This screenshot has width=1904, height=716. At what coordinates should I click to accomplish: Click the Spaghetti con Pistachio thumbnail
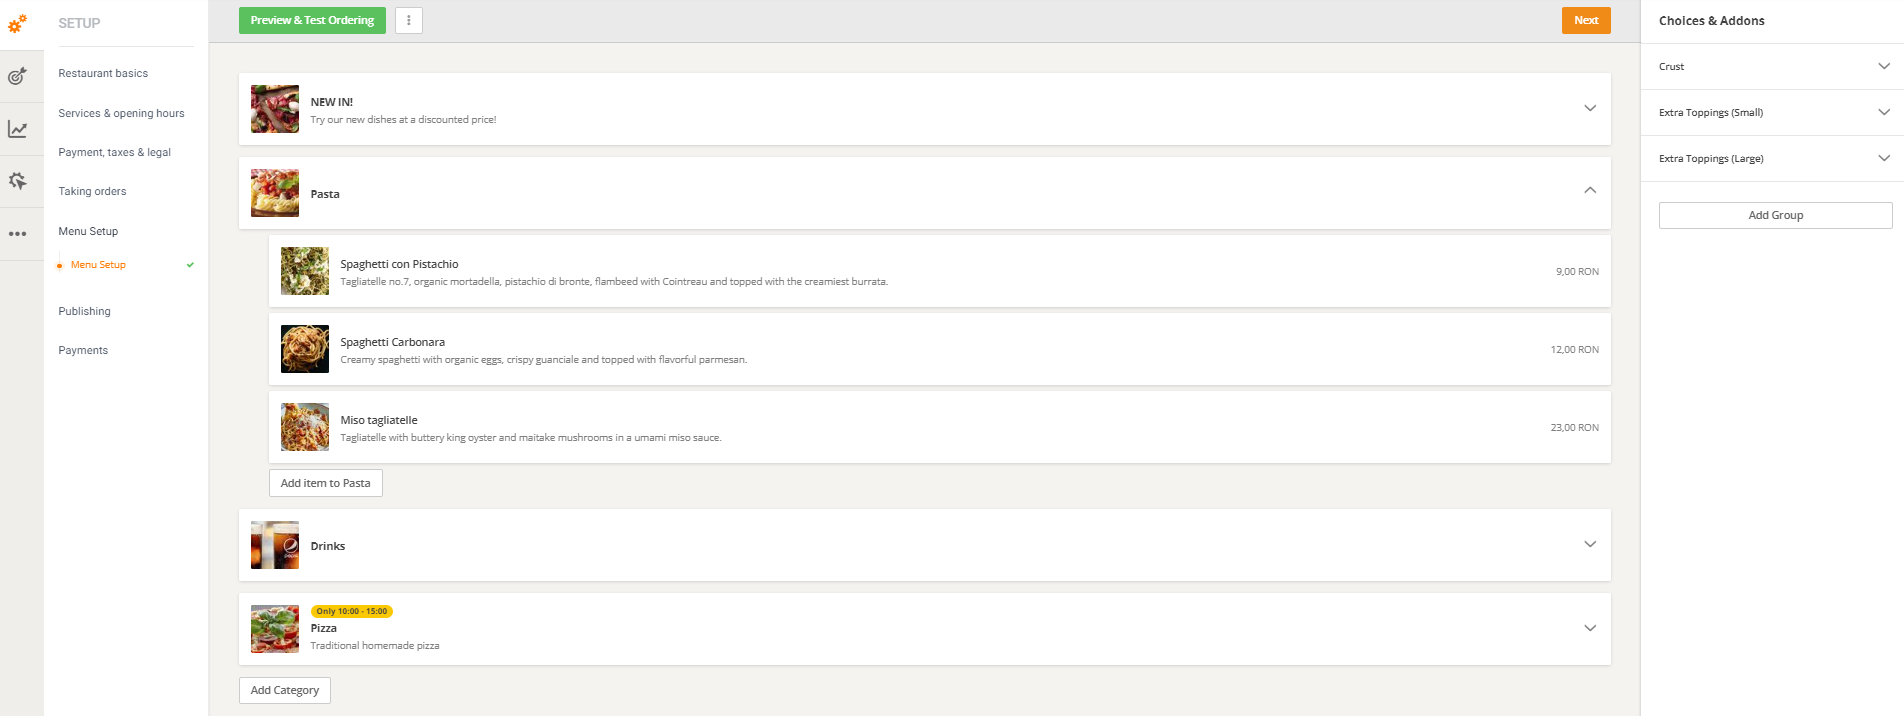pos(305,271)
